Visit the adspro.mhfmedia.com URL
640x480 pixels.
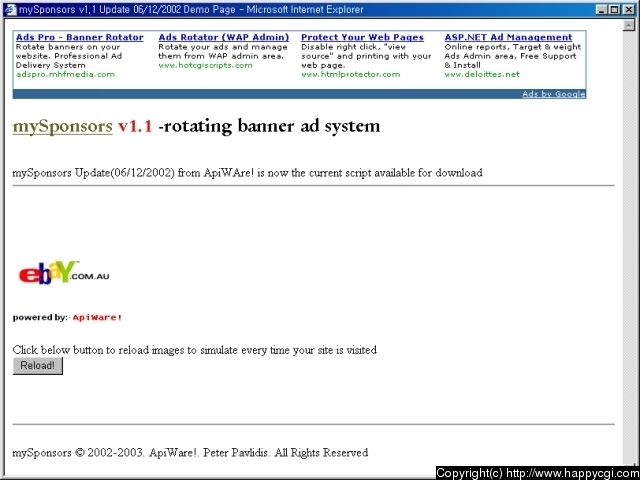65,74
